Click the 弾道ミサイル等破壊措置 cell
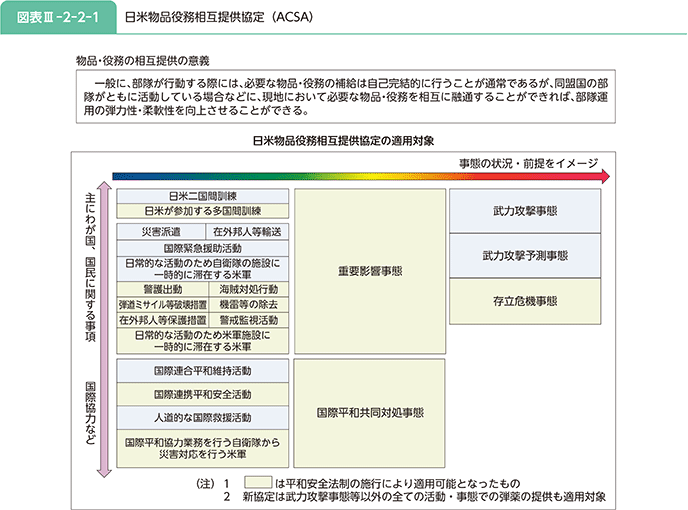The width and height of the screenshot is (688, 510). [x=162, y=305]
